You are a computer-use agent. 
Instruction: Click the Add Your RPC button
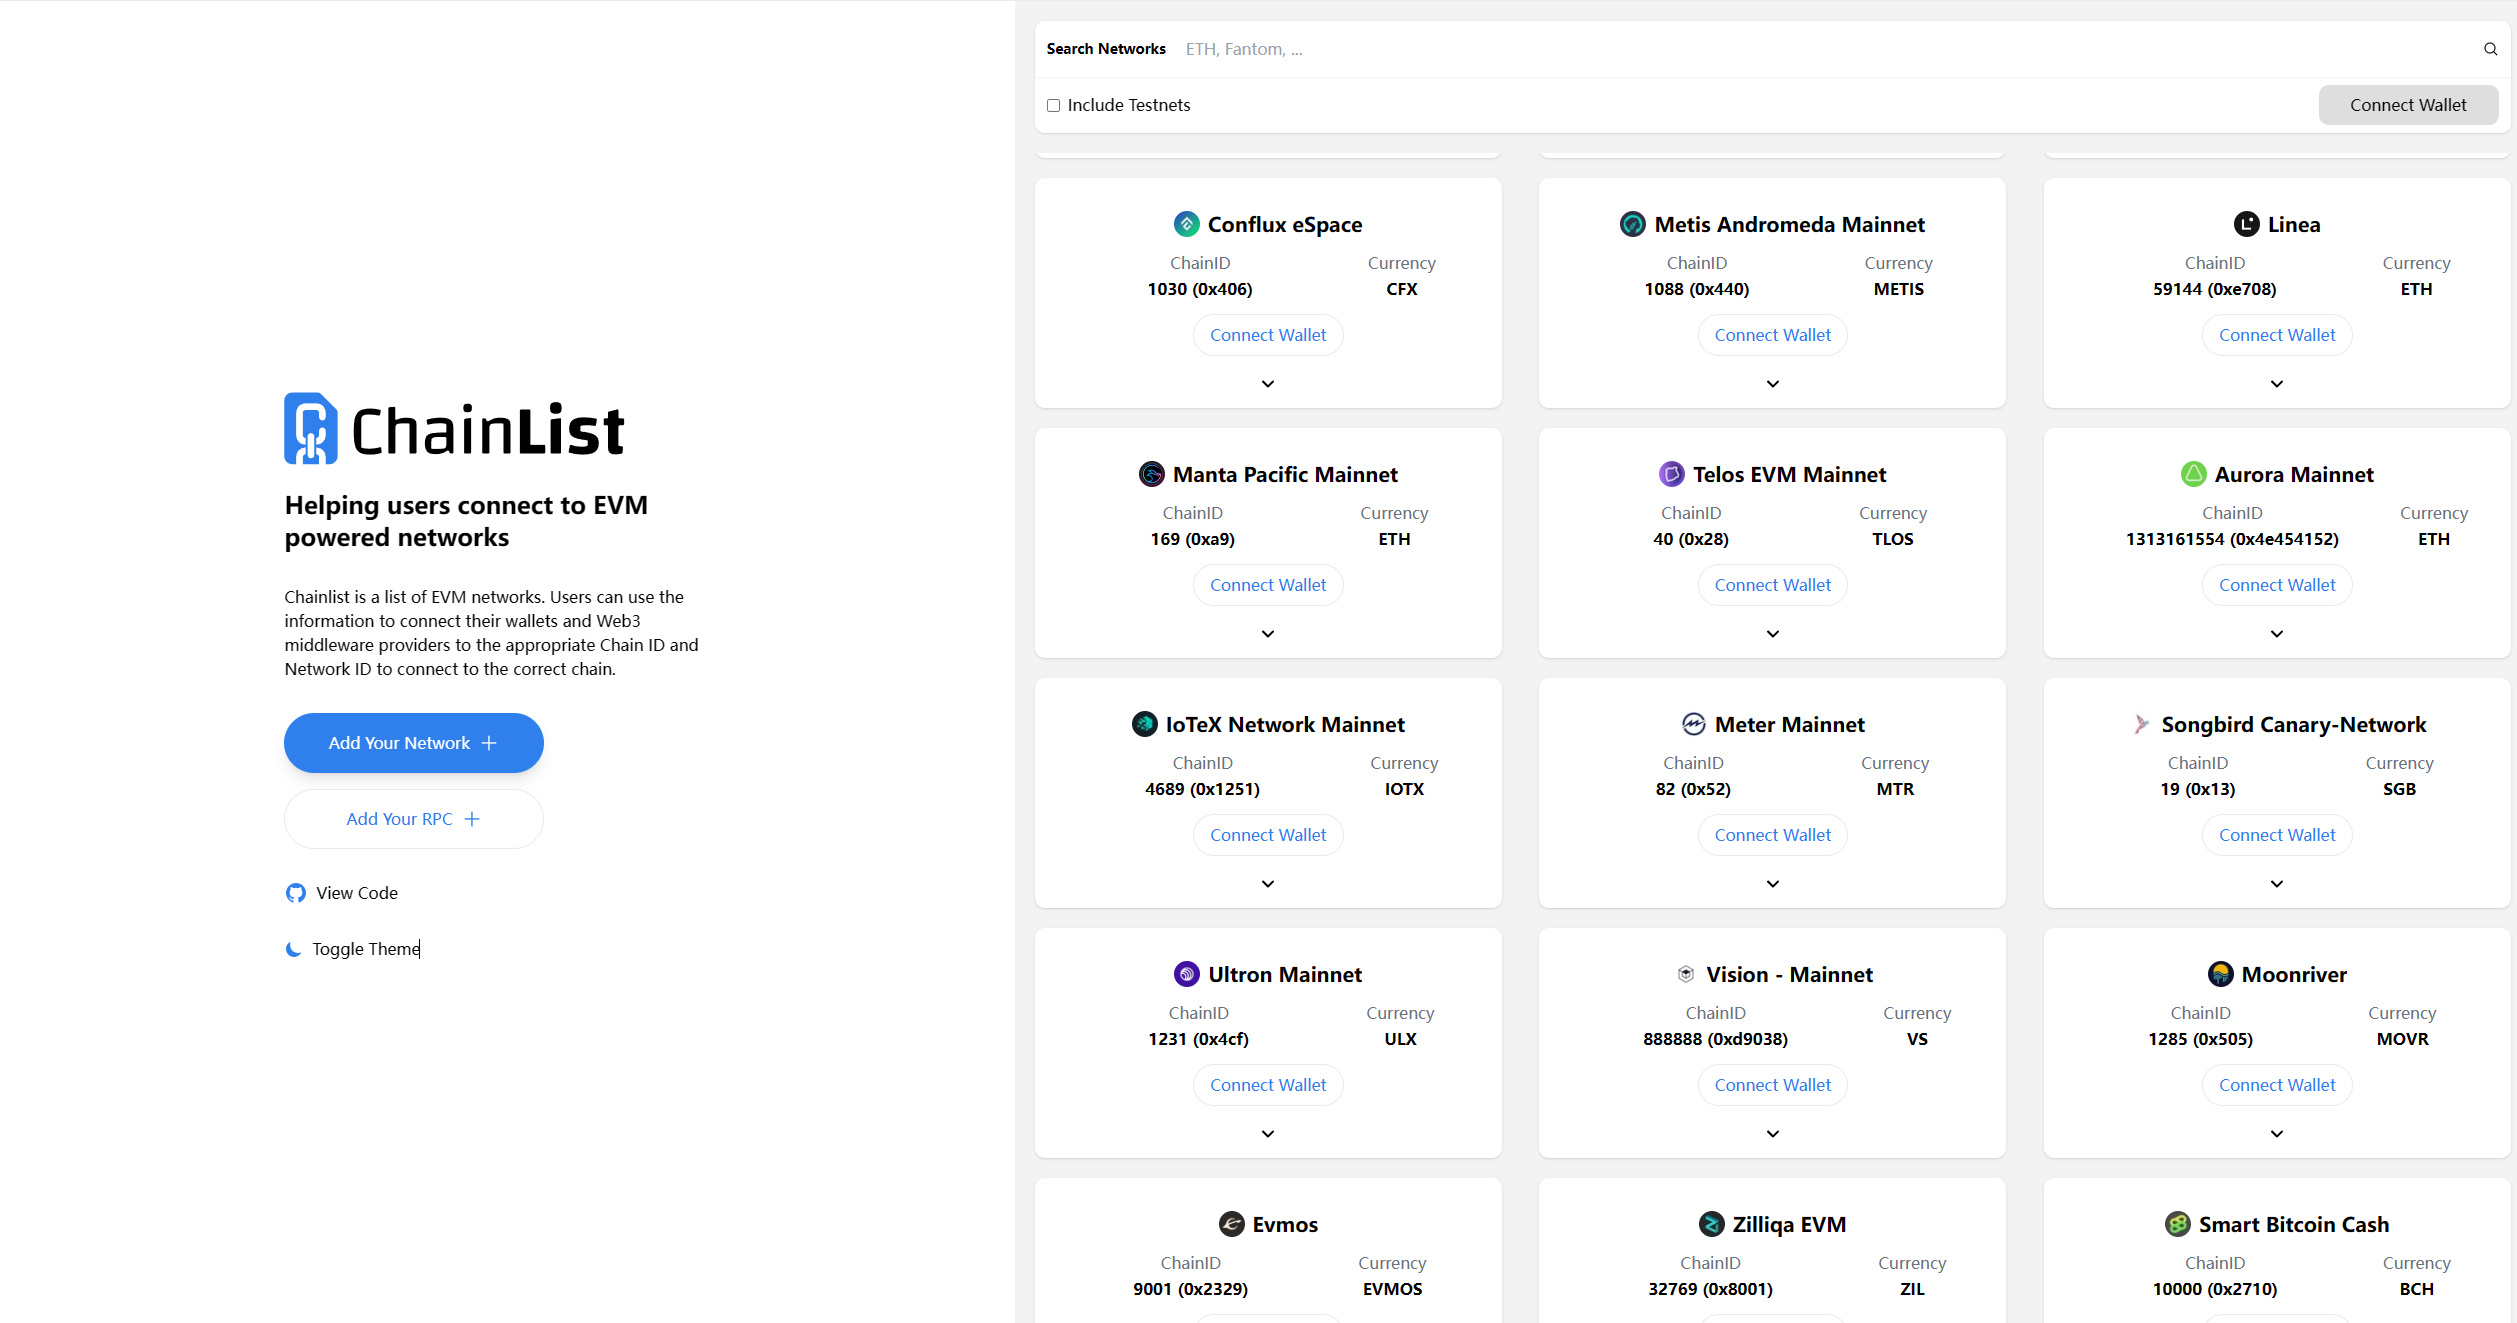coord(414,819)
